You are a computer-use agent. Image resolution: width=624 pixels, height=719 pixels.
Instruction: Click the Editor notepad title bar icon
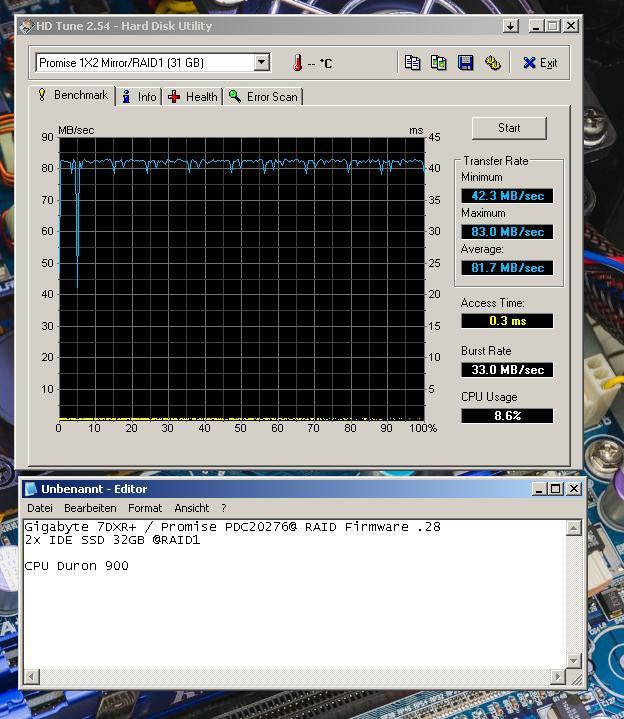click(x=31, y=489)
